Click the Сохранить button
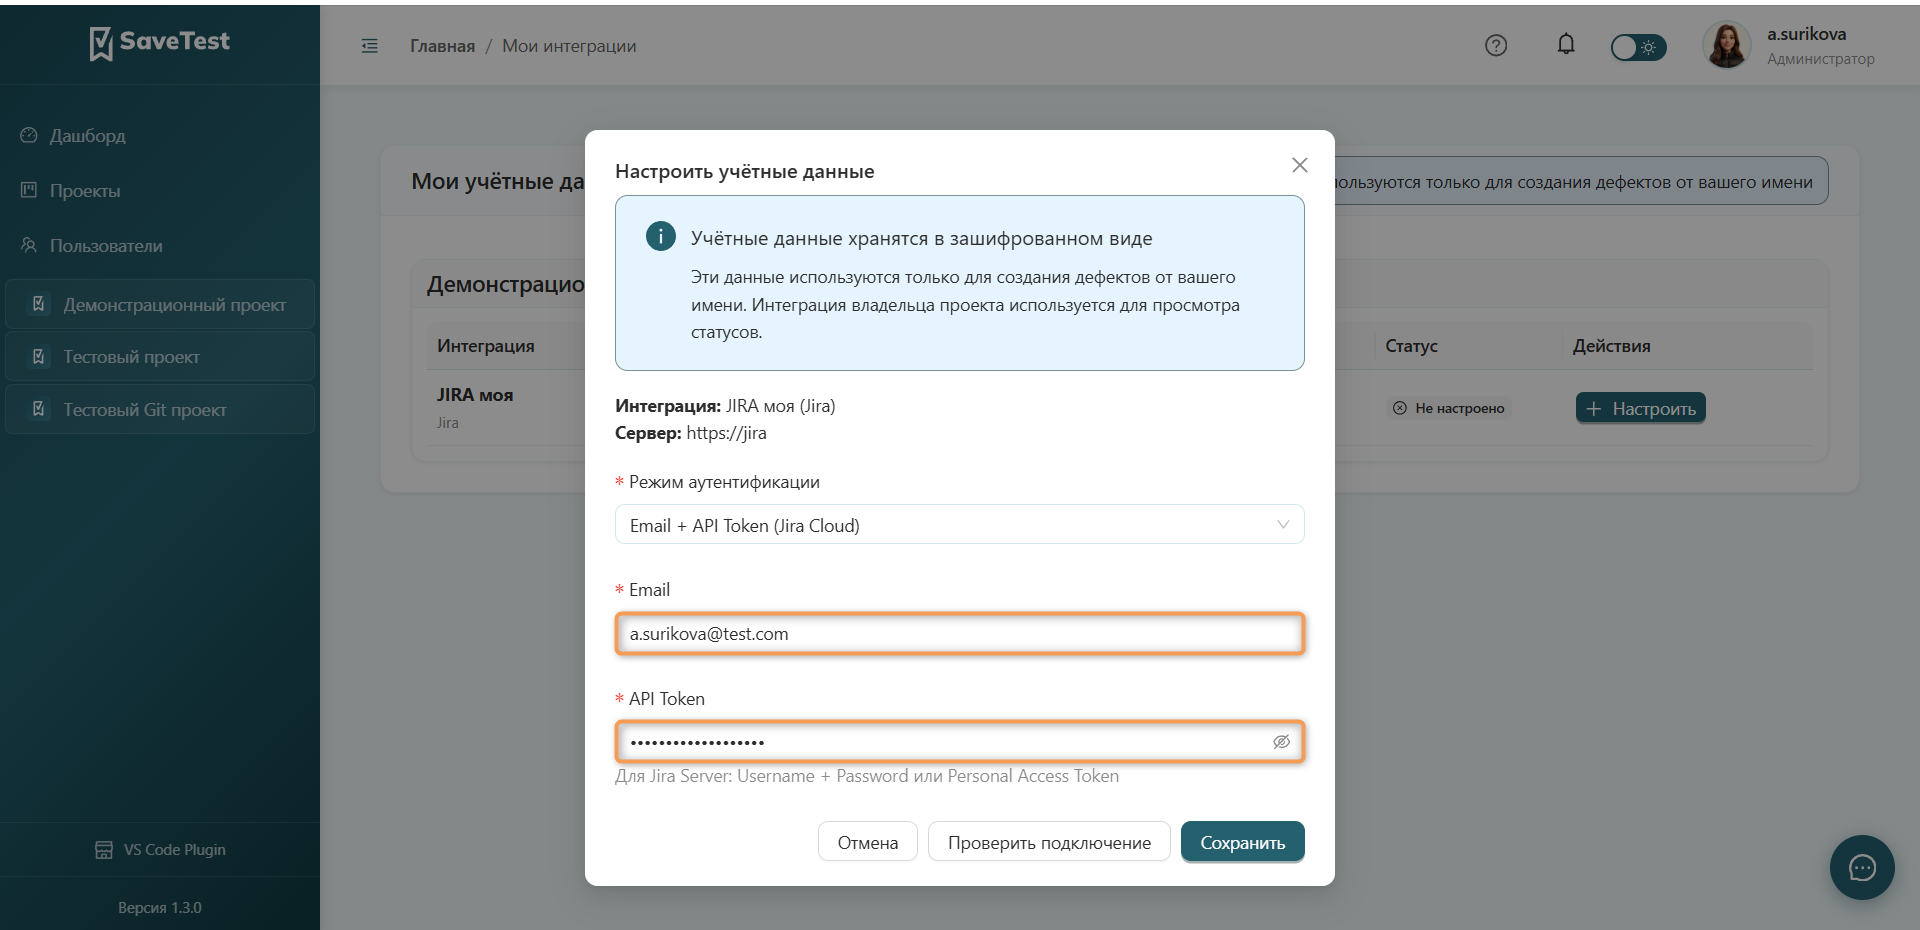 pos(1242,842)
